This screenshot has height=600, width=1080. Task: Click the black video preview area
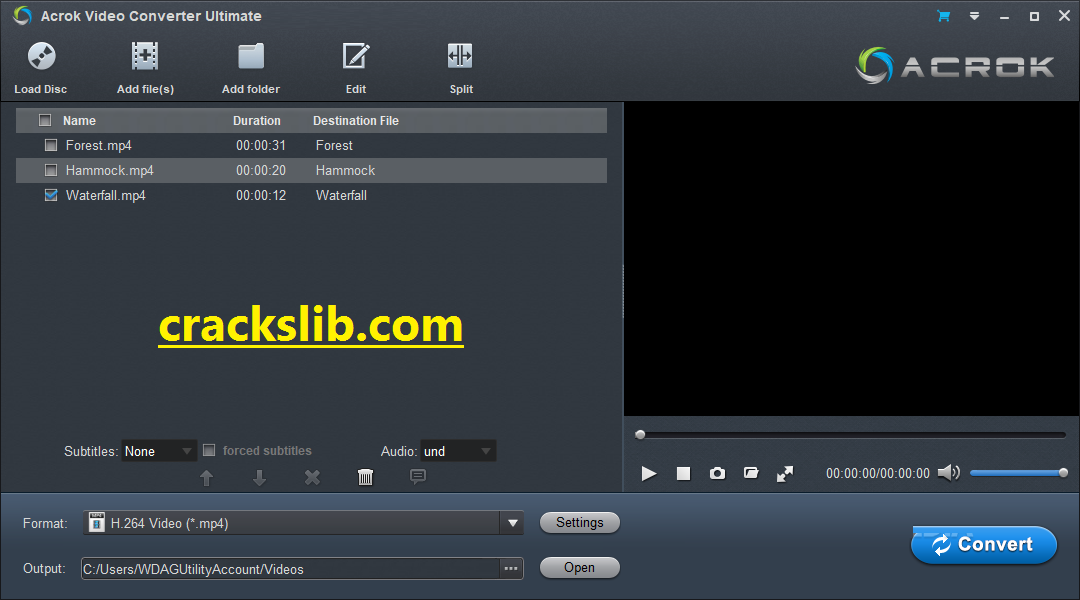(x=851, y=259)
